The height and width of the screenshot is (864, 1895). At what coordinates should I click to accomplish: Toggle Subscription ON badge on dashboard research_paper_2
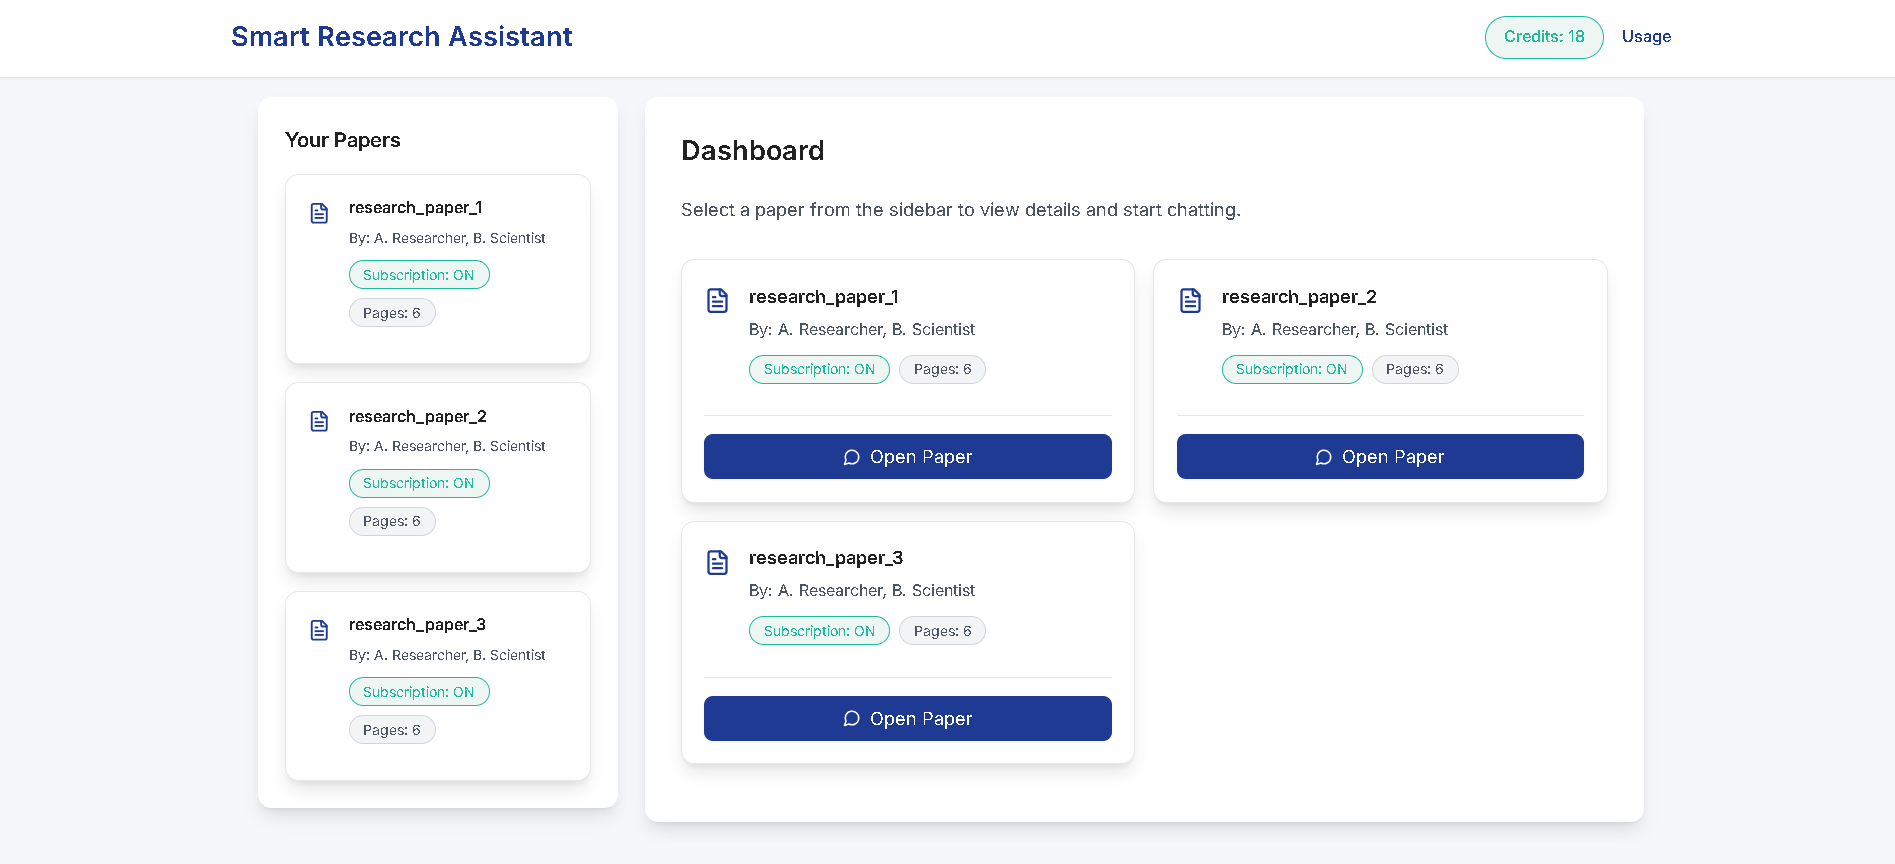click(1291, 369)
